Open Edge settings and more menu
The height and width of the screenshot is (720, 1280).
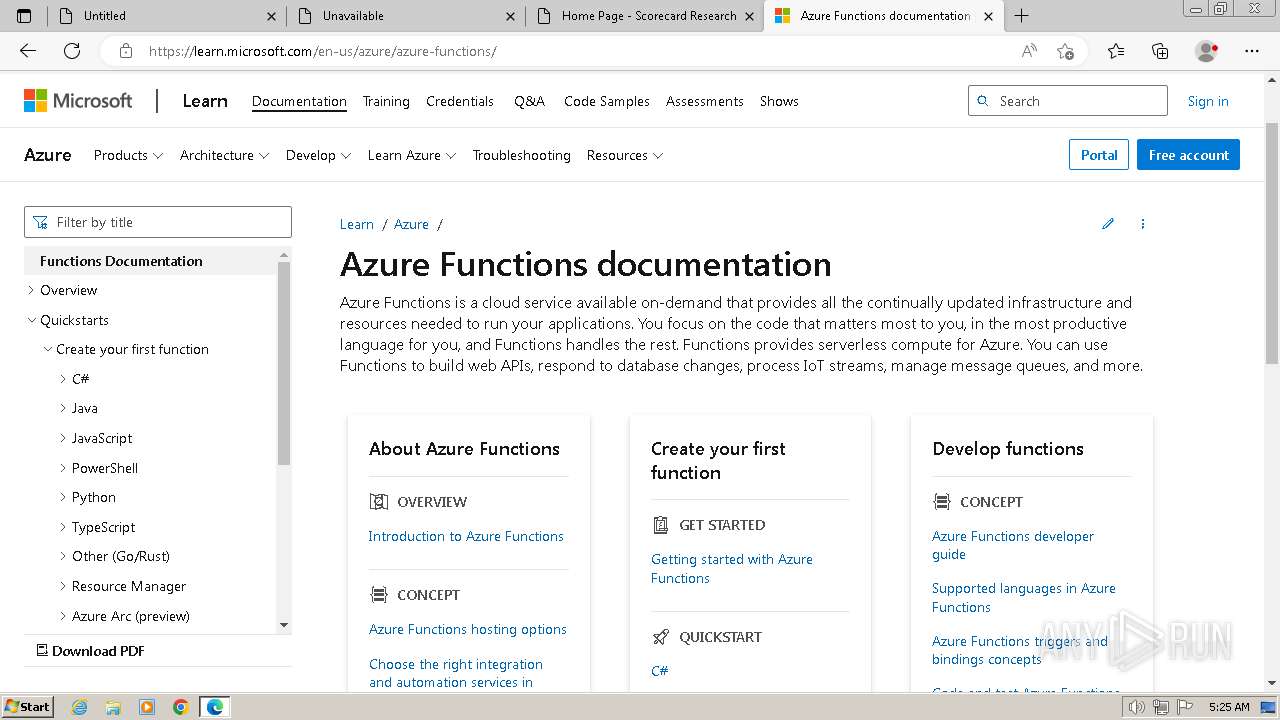coord(1252,51)
